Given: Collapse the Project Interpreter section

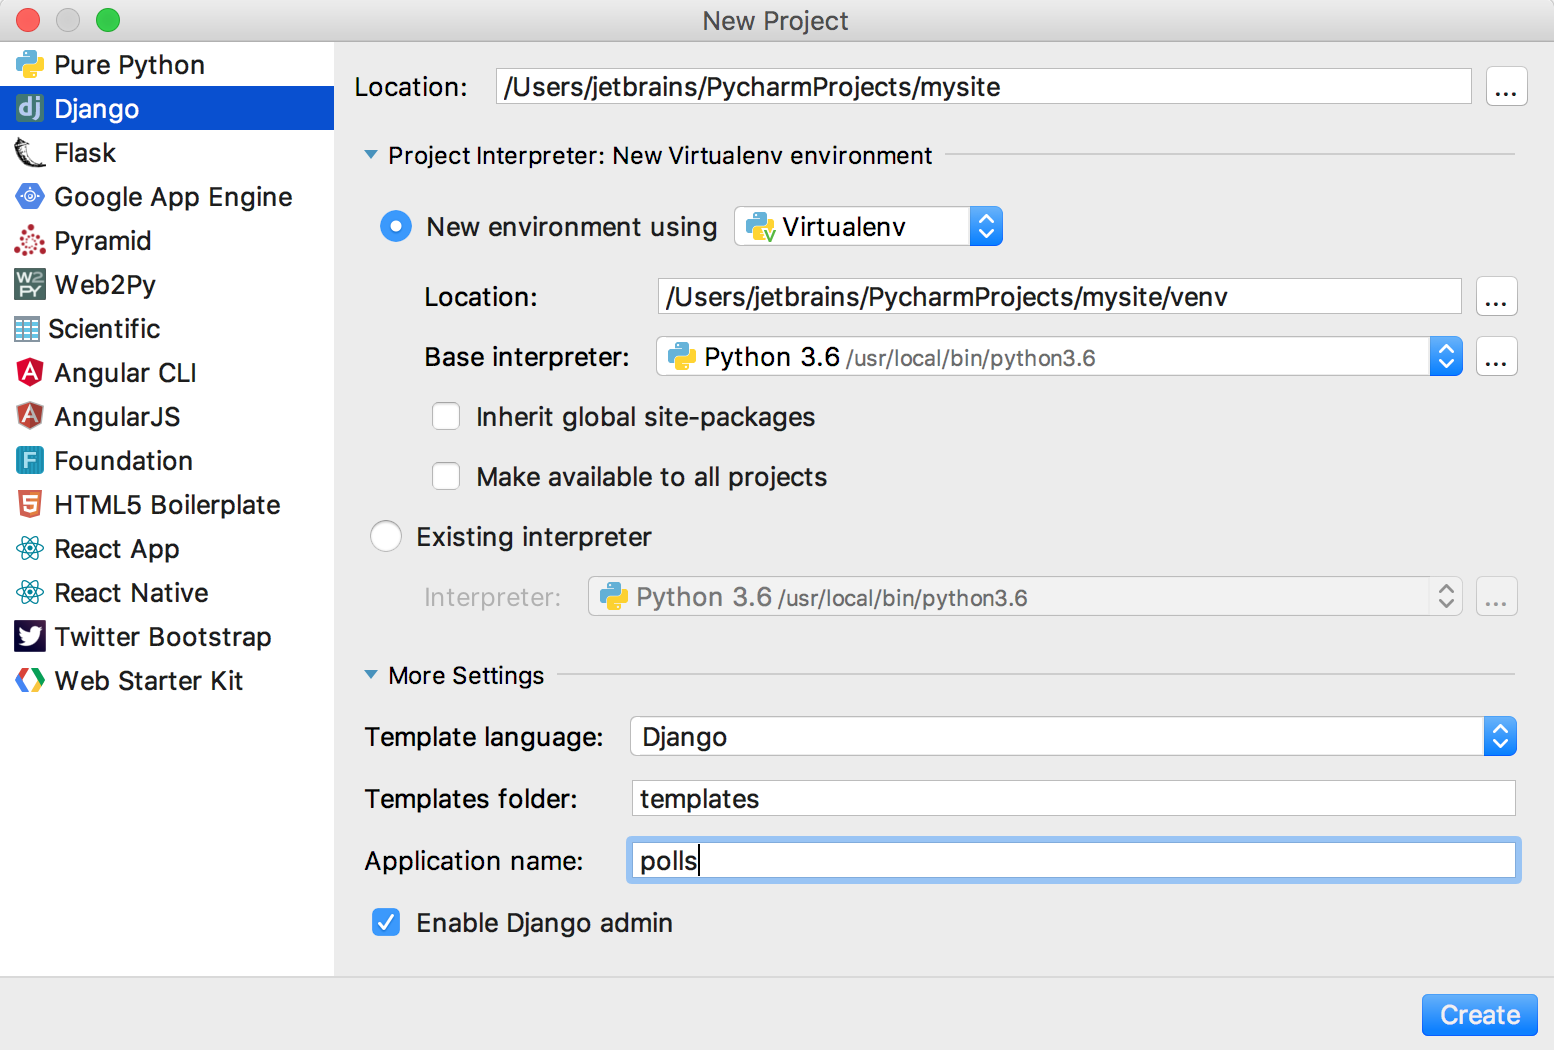Looking at the screenshot, I should [371, 155].
